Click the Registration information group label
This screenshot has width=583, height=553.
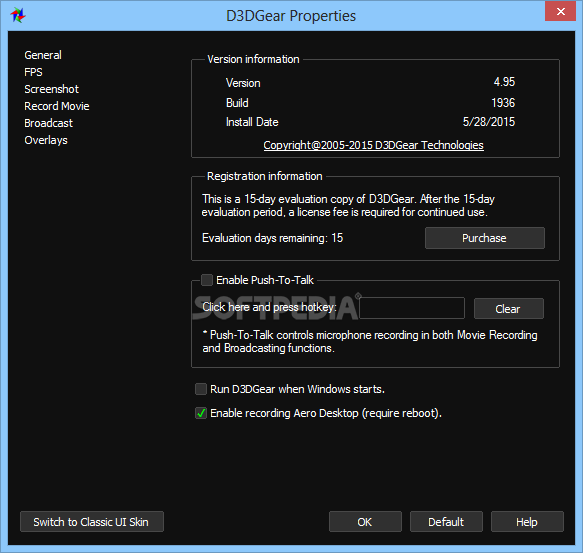pos(264,176)
